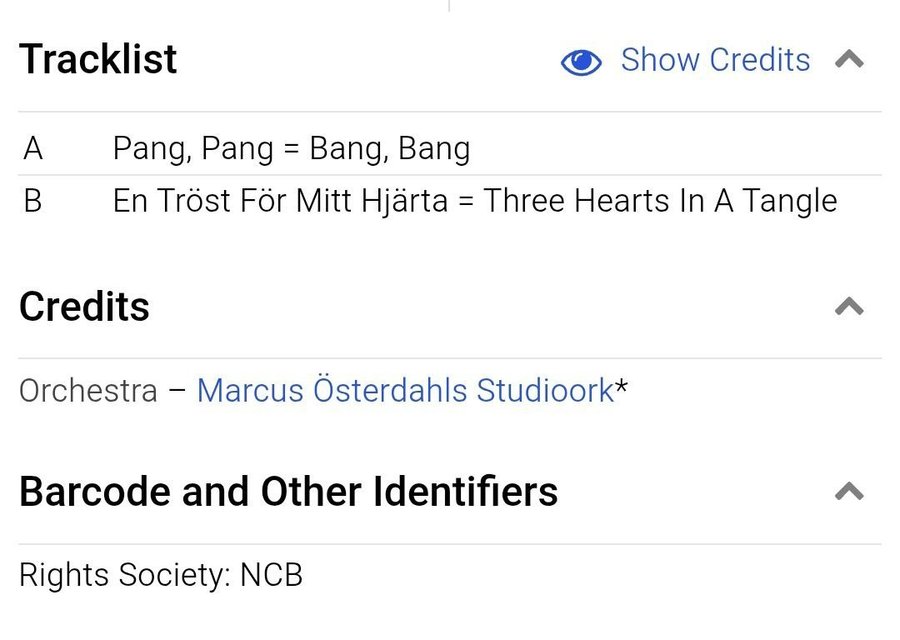Click the Tracklist section heading
The width and height of the screenshot is (900, 640).
[x=98, y=60]
